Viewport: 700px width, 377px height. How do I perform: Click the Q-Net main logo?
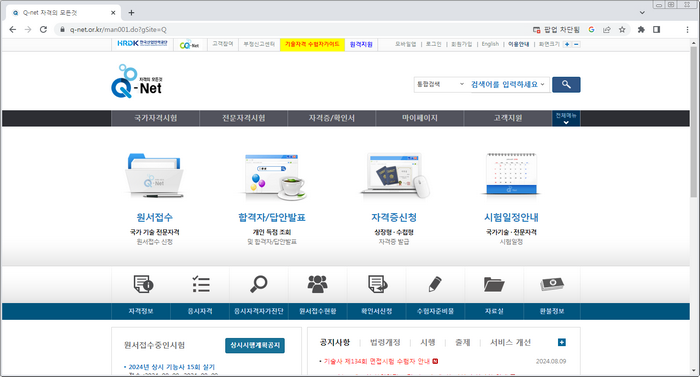pos(137,81)
